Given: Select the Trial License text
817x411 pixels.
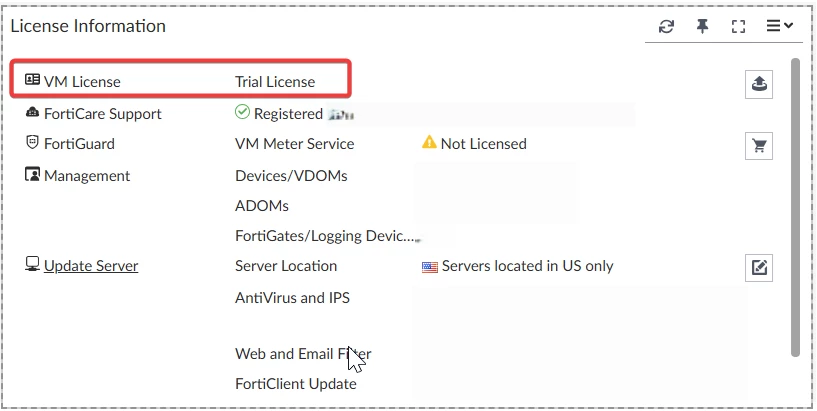Looking at the screenshot, I should 275,82.
